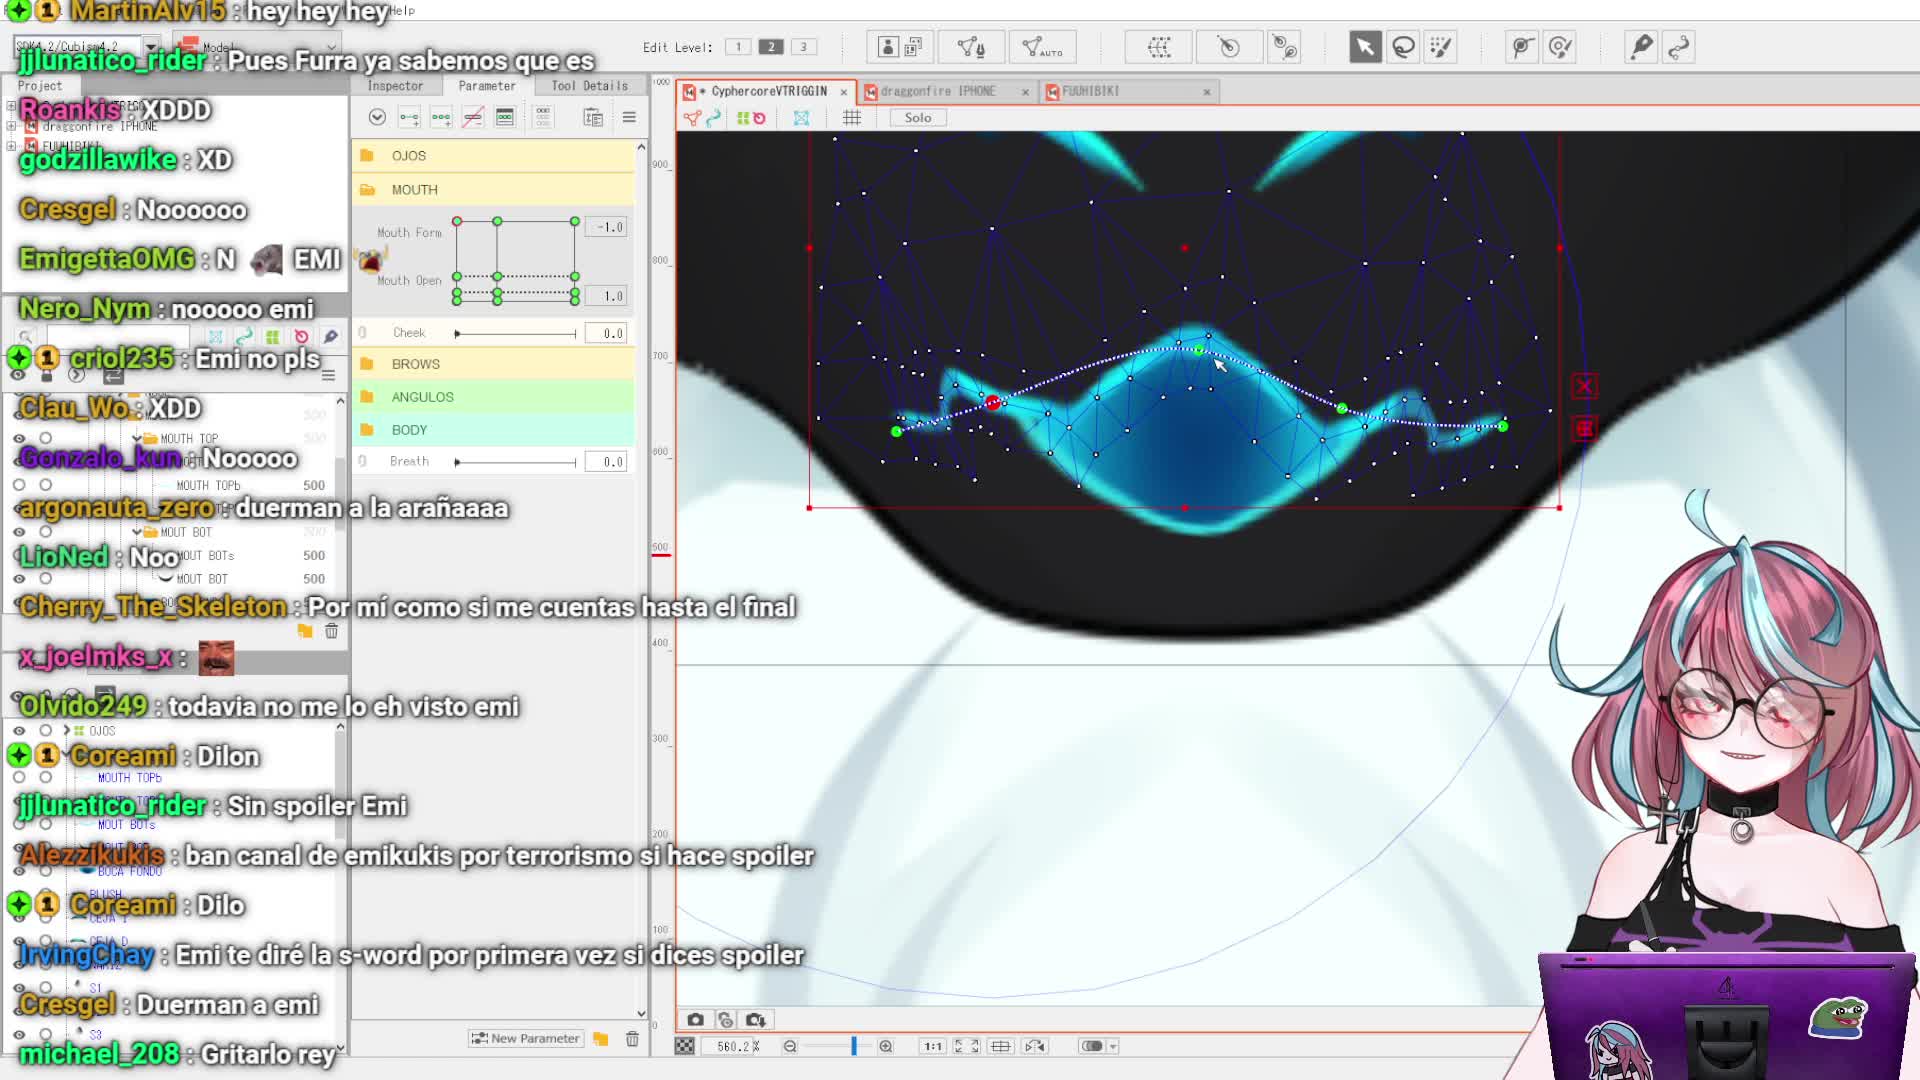This screenshot has height=1080, width=1920.
Task: Delete the parameter with the trash icon
Action: coord(632,1039)
